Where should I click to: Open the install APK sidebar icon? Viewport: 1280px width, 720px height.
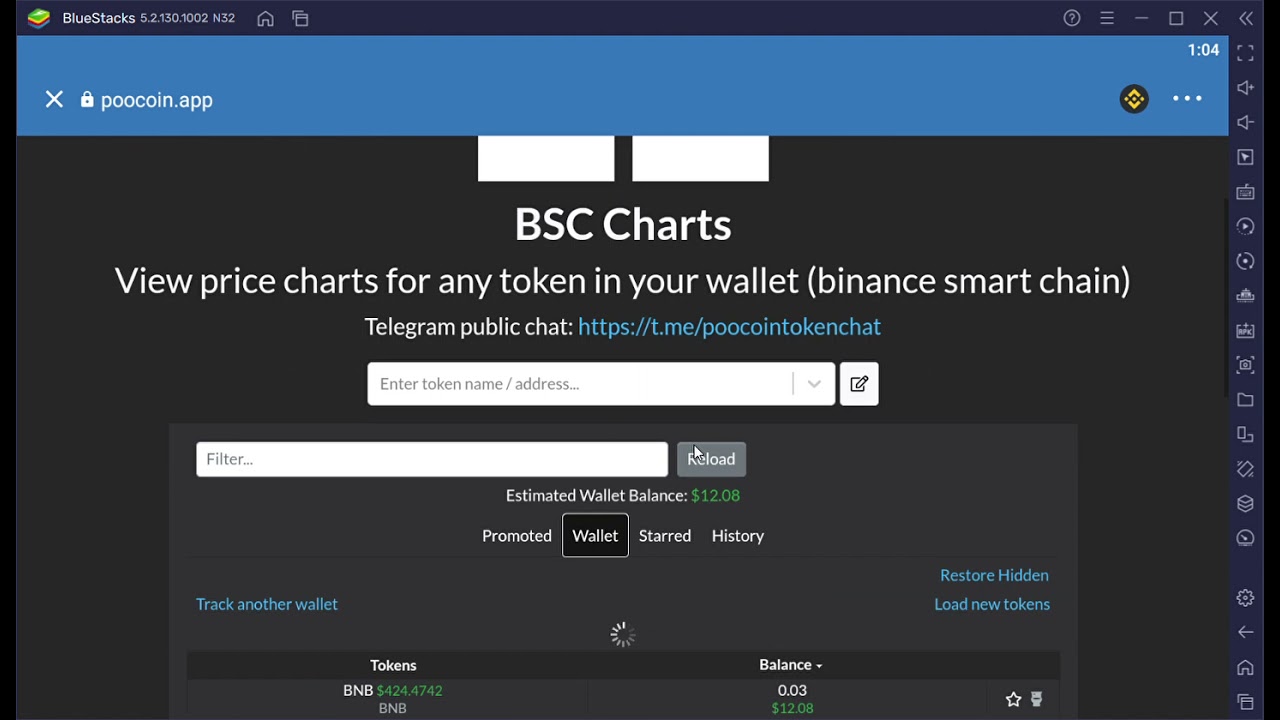pyautogui.click(x=1245, y=330)
